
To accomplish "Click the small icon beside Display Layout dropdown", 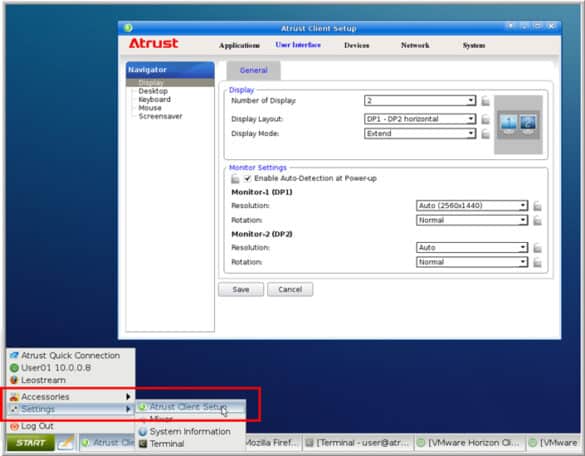I will point(485,119).
